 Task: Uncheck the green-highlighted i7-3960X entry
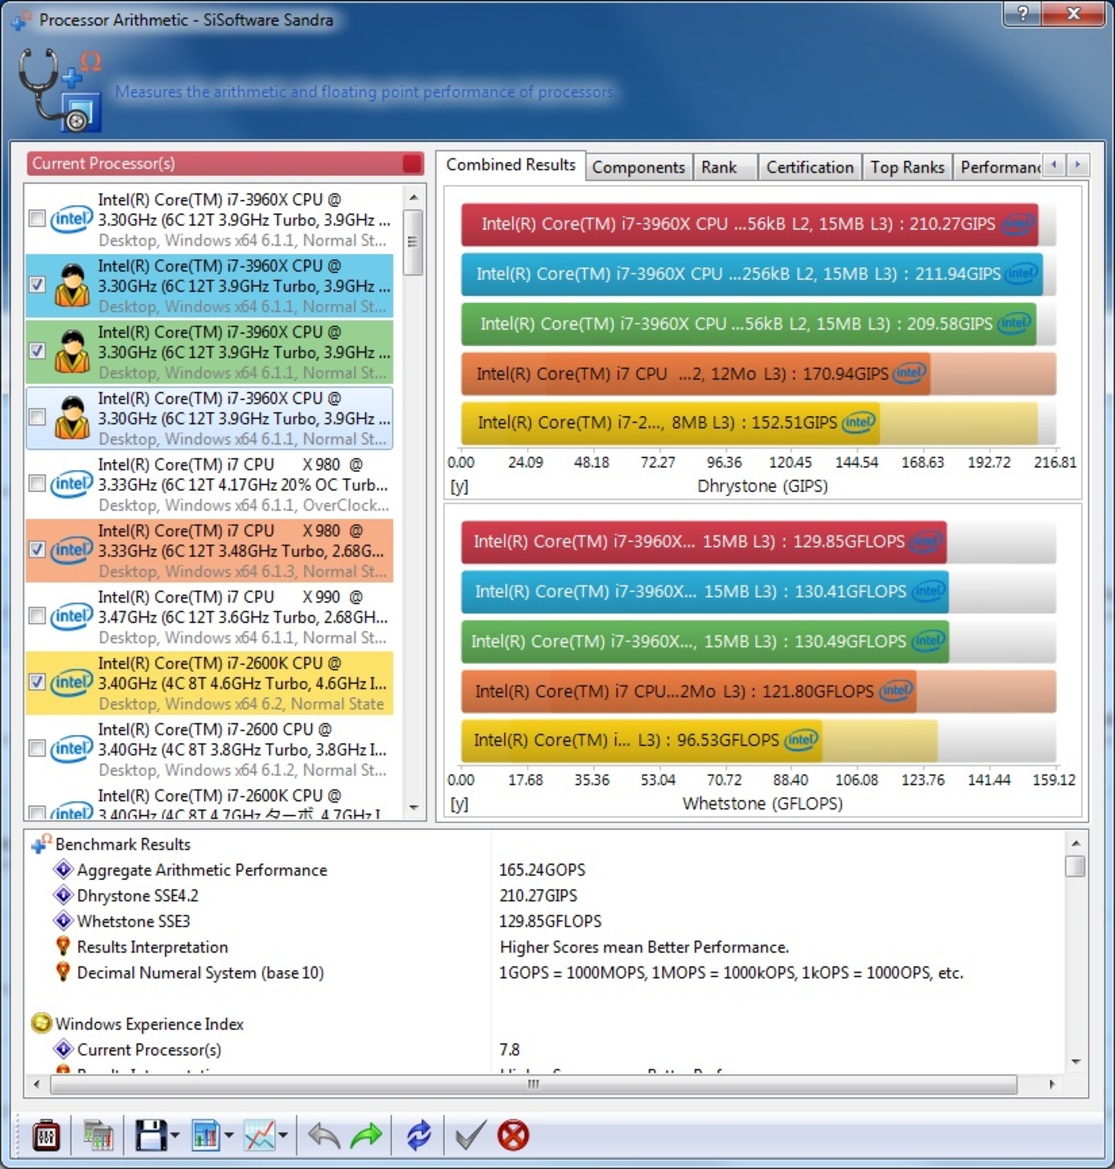pos(37,351)
